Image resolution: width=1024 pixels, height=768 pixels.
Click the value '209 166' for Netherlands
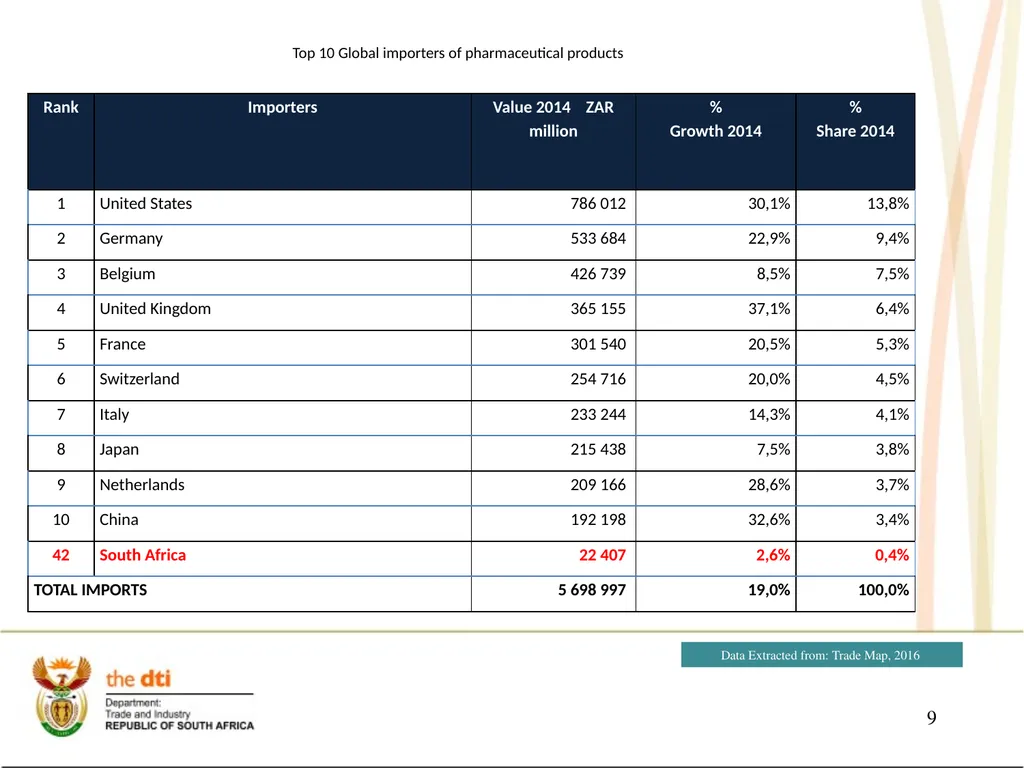tap(598, 485)
